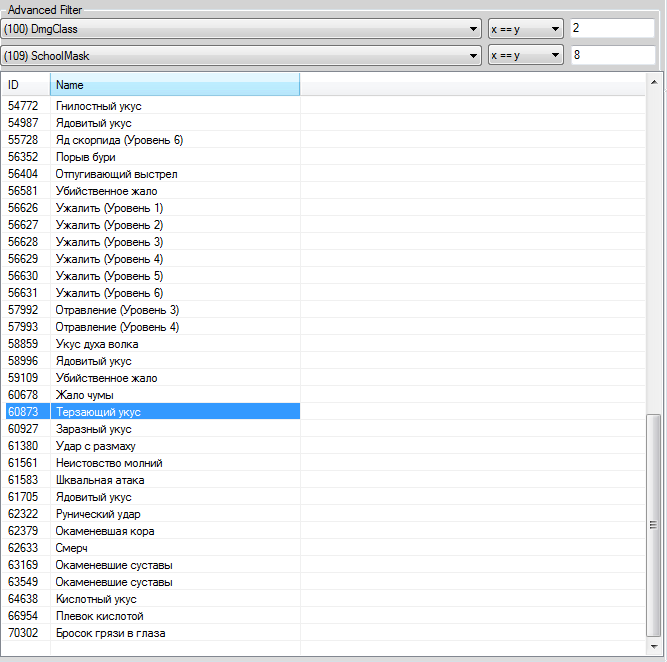Click the filter value field containing 2
Viewport: 667px width, 662px height.
coord(611,29)
